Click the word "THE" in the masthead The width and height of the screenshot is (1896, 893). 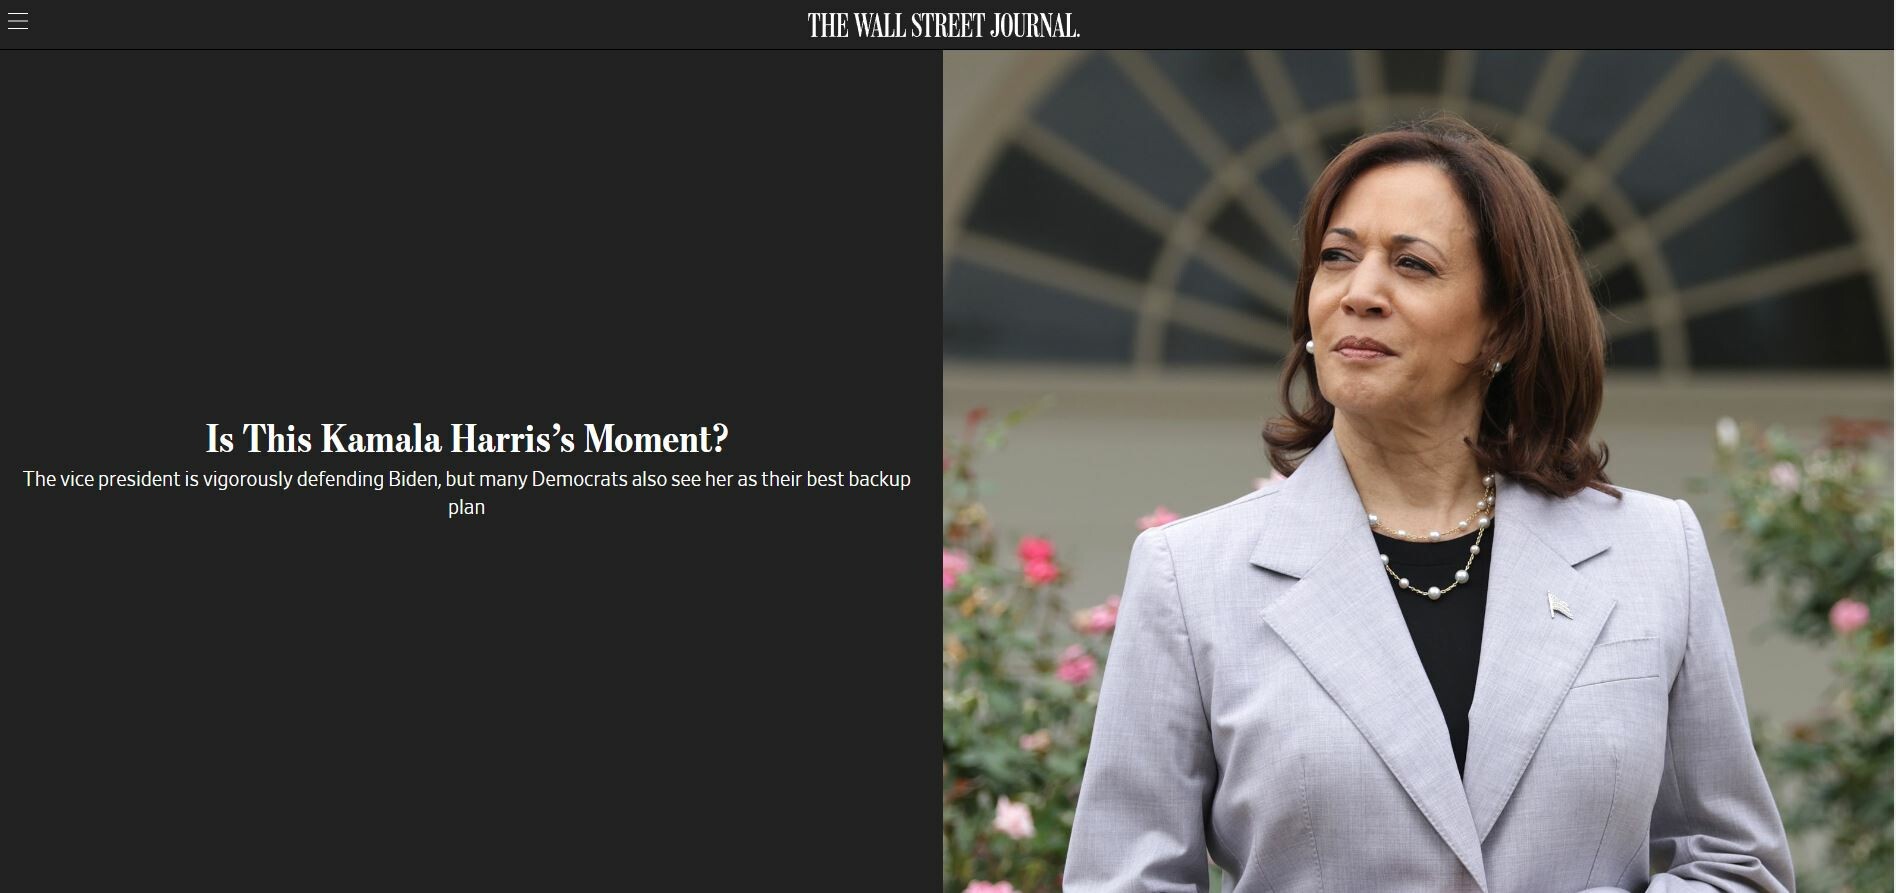(x=828, y=26)
